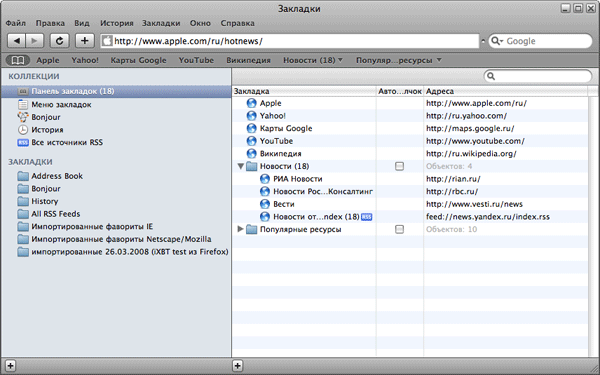
Task: Add a bookmark folder with the right-pane plus button
Action: [237, 366]
